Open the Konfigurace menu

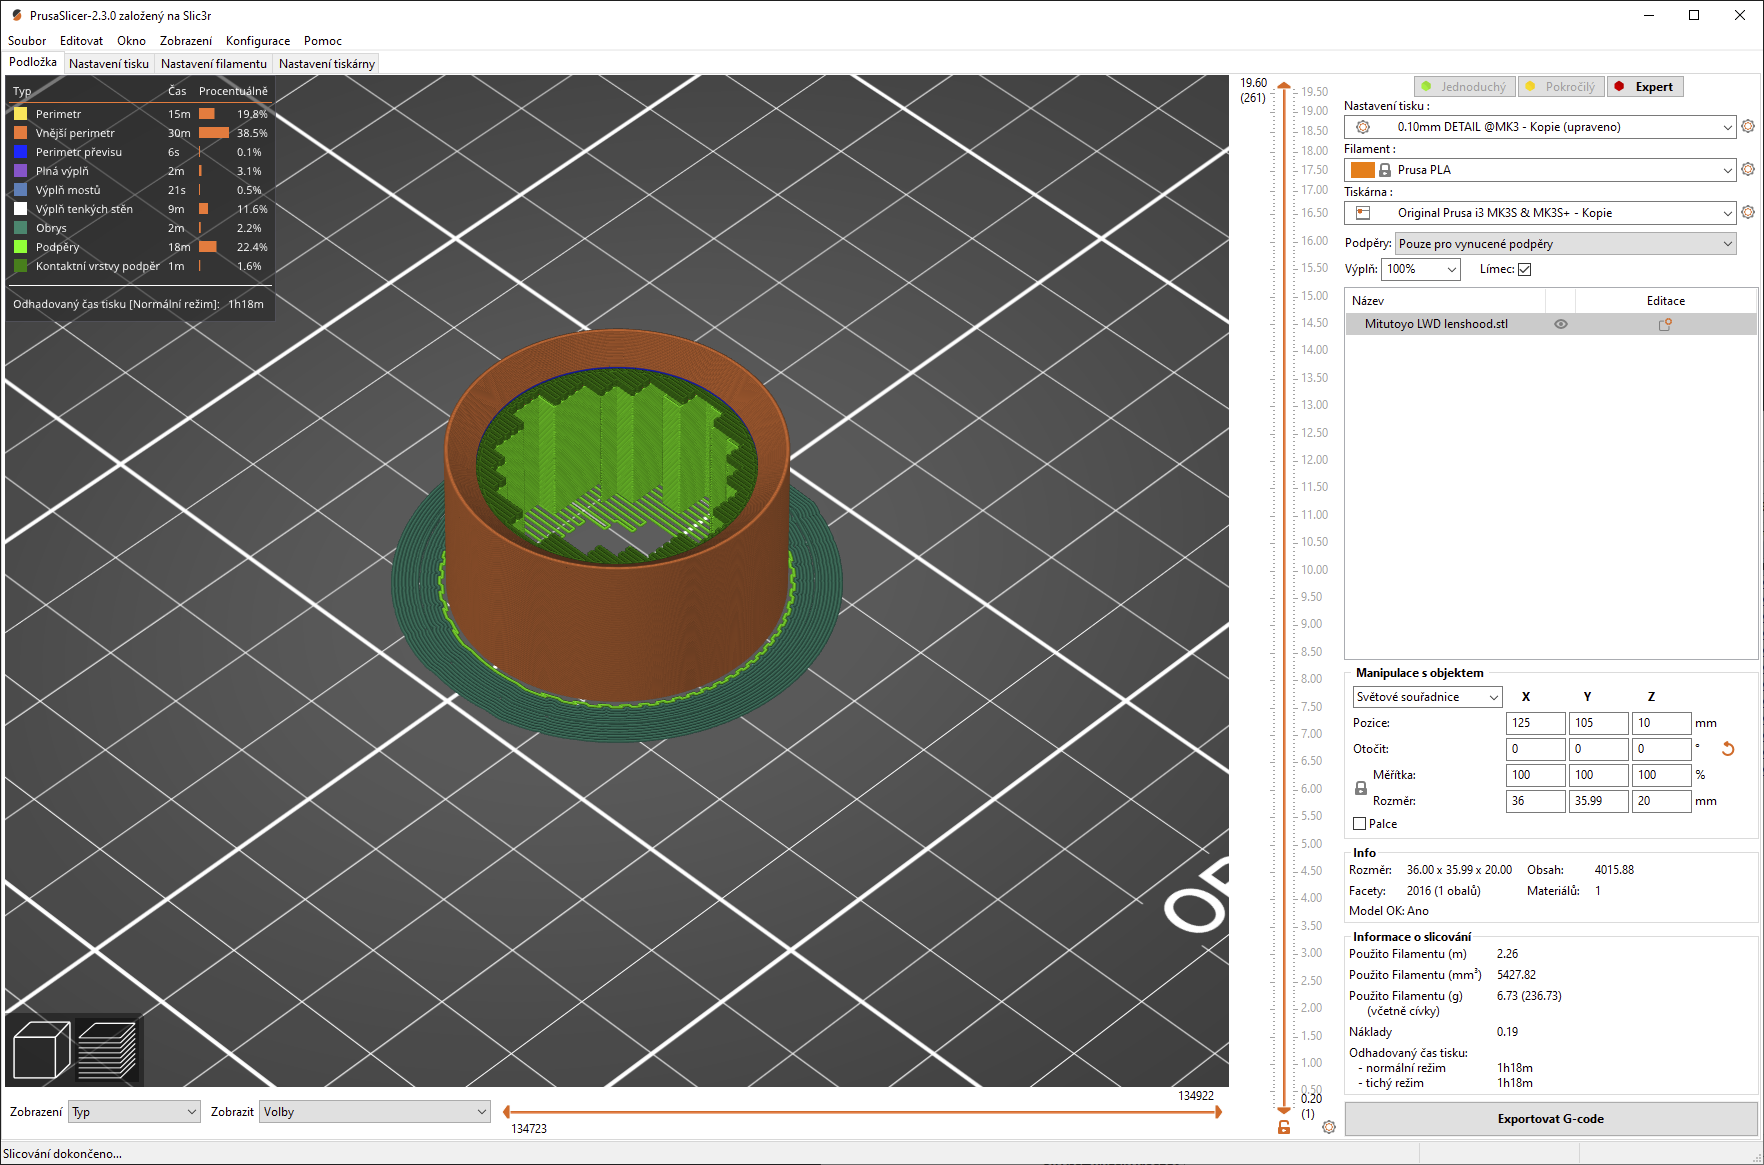point(257,41)
